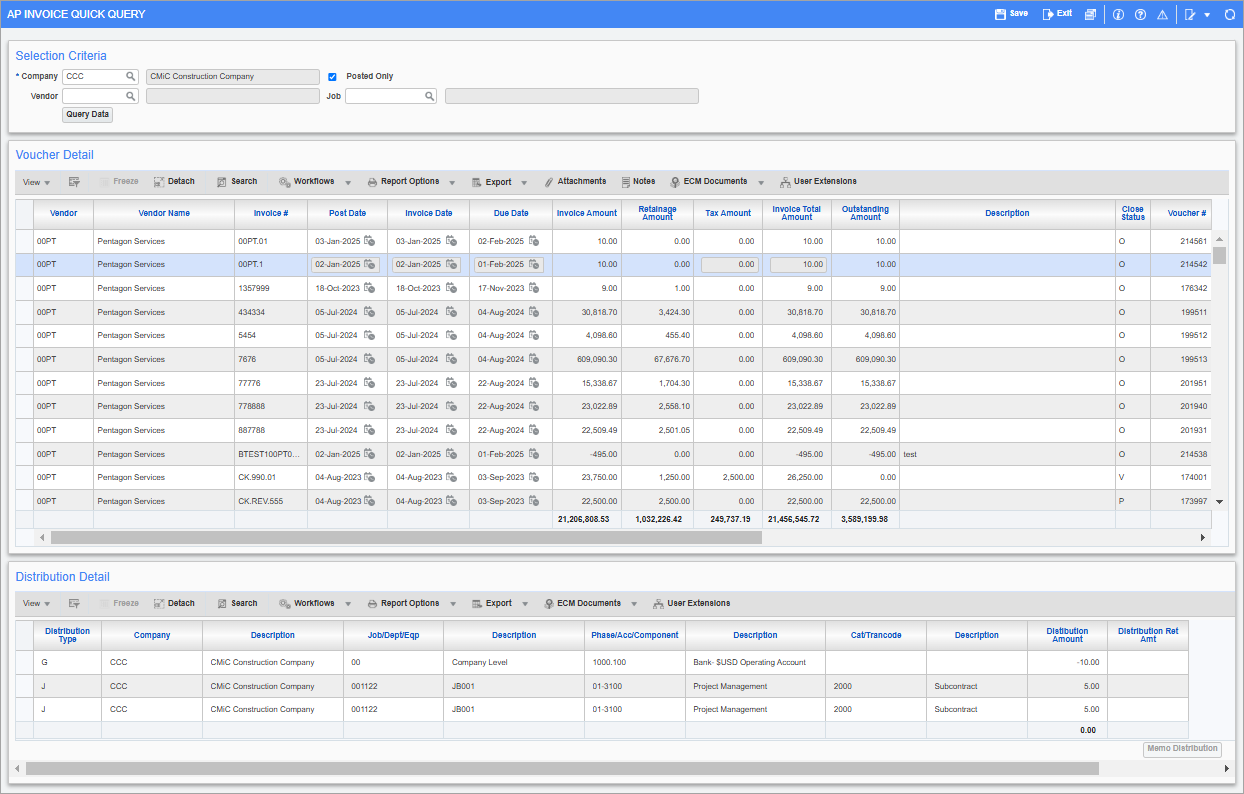Image resolution: width=1244 pixels, height=794 pixels.
Task: Click the Notes icon in Voucher Detail toolbar
Action: [x=638, y=181]
